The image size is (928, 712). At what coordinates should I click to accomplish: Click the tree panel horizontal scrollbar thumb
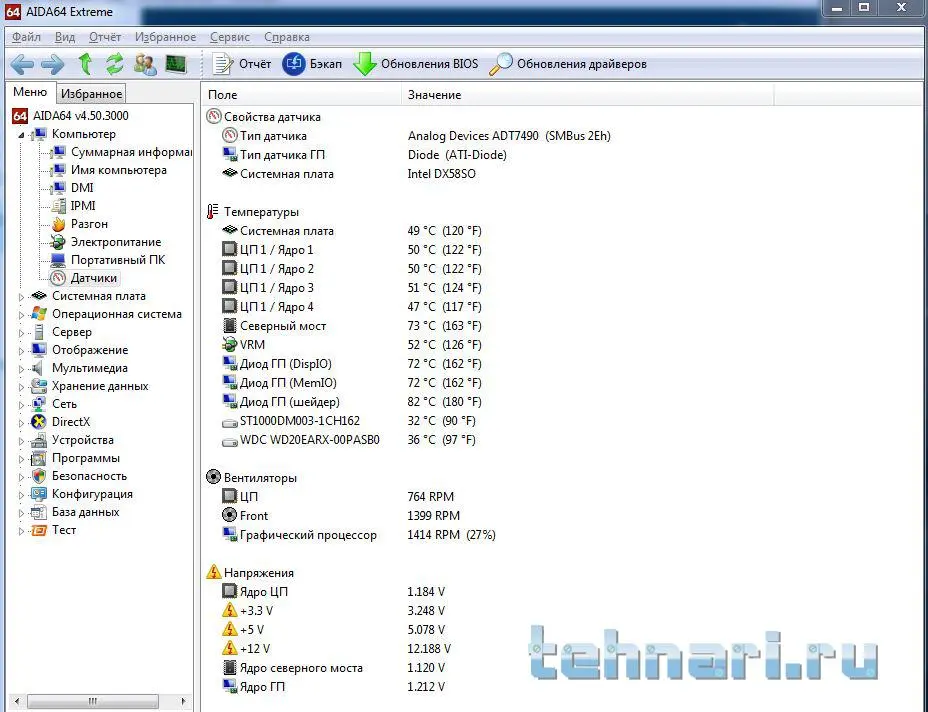[92, 701]
